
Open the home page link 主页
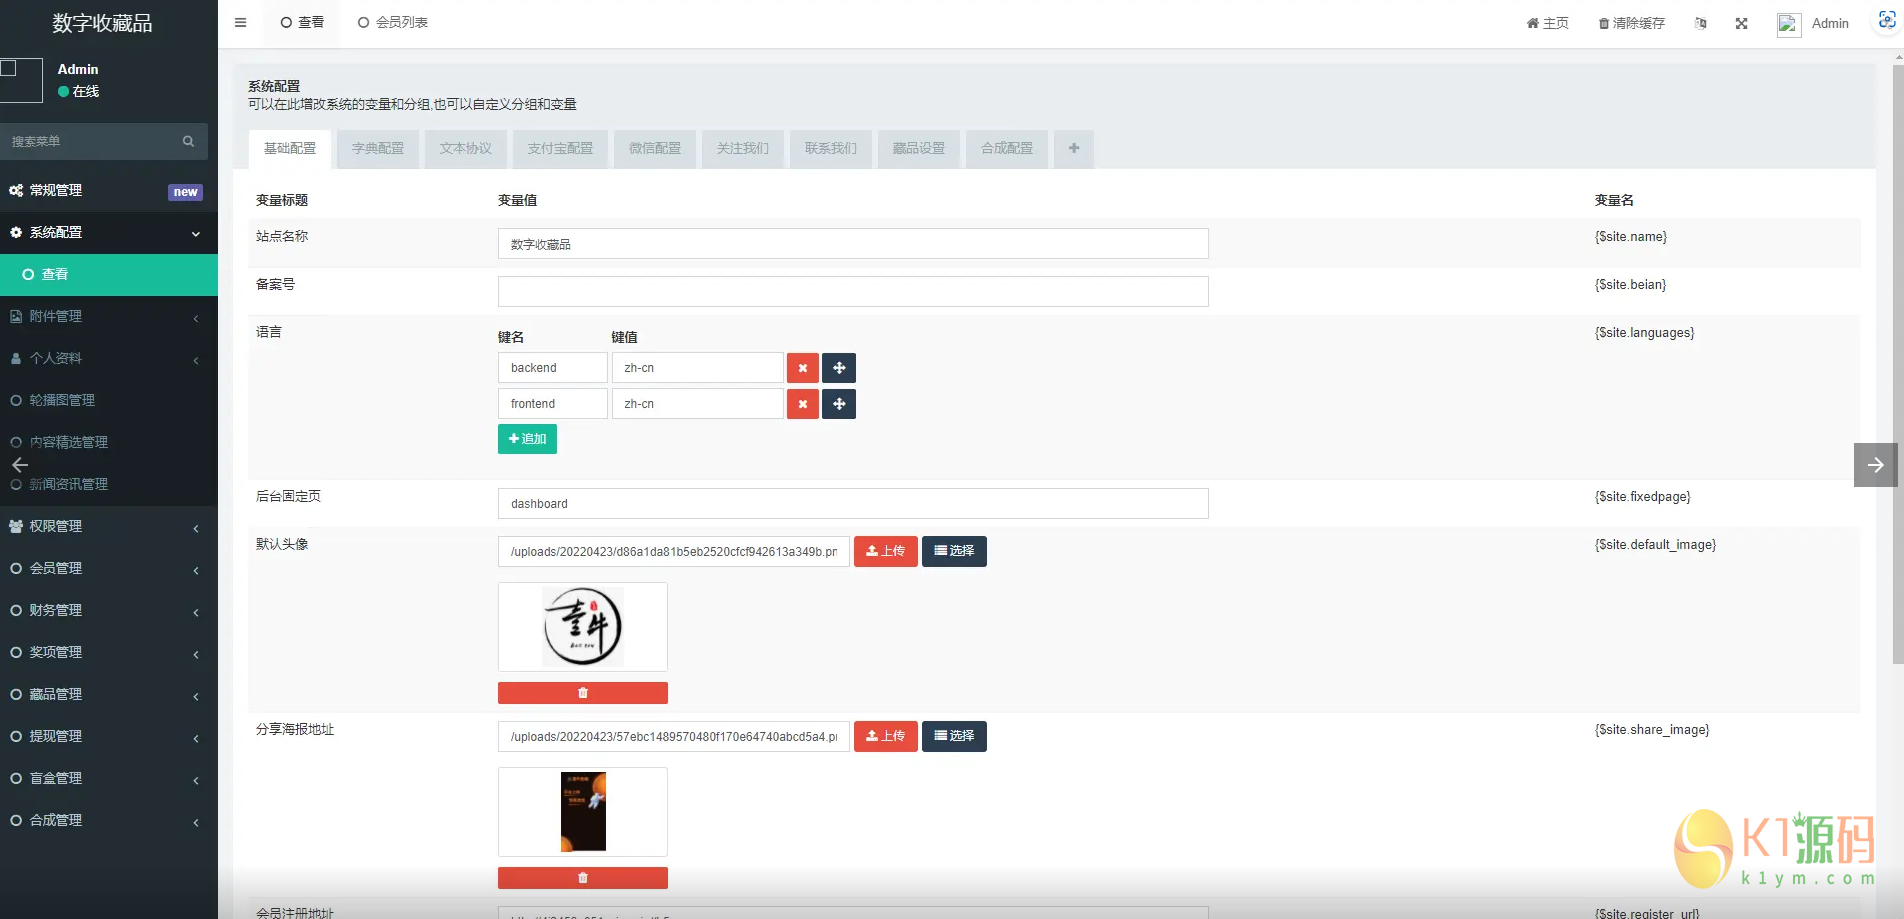tap(1547, 23)
